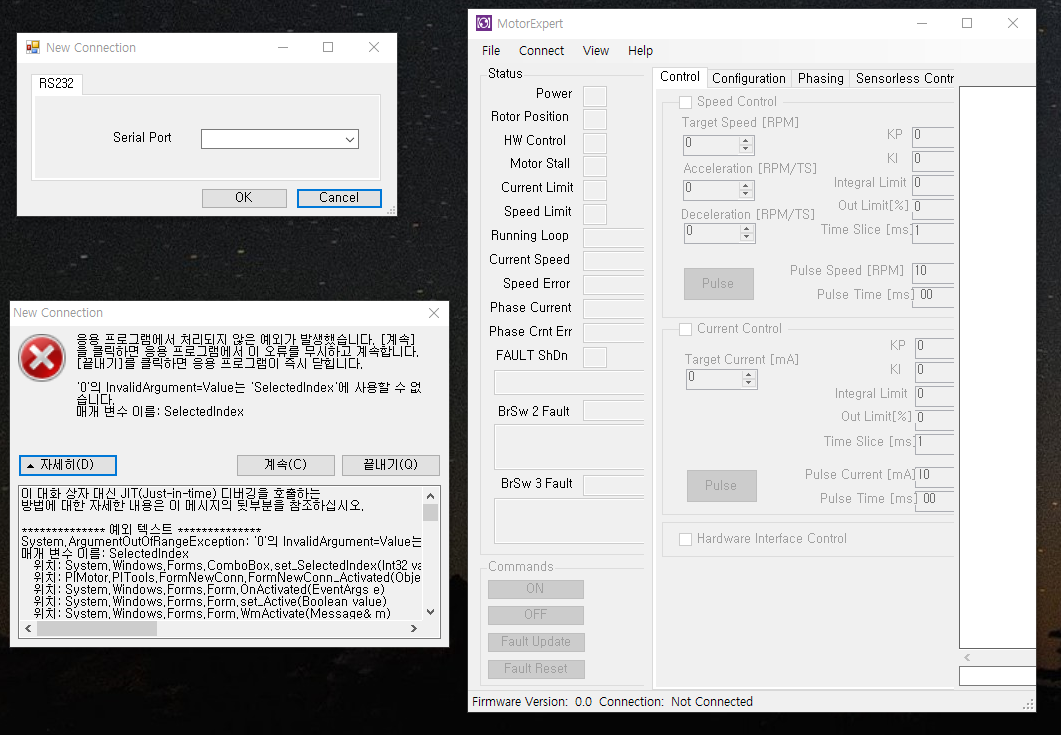
Task: Click the Running Loop status field
Action: (x=613, y=238)
